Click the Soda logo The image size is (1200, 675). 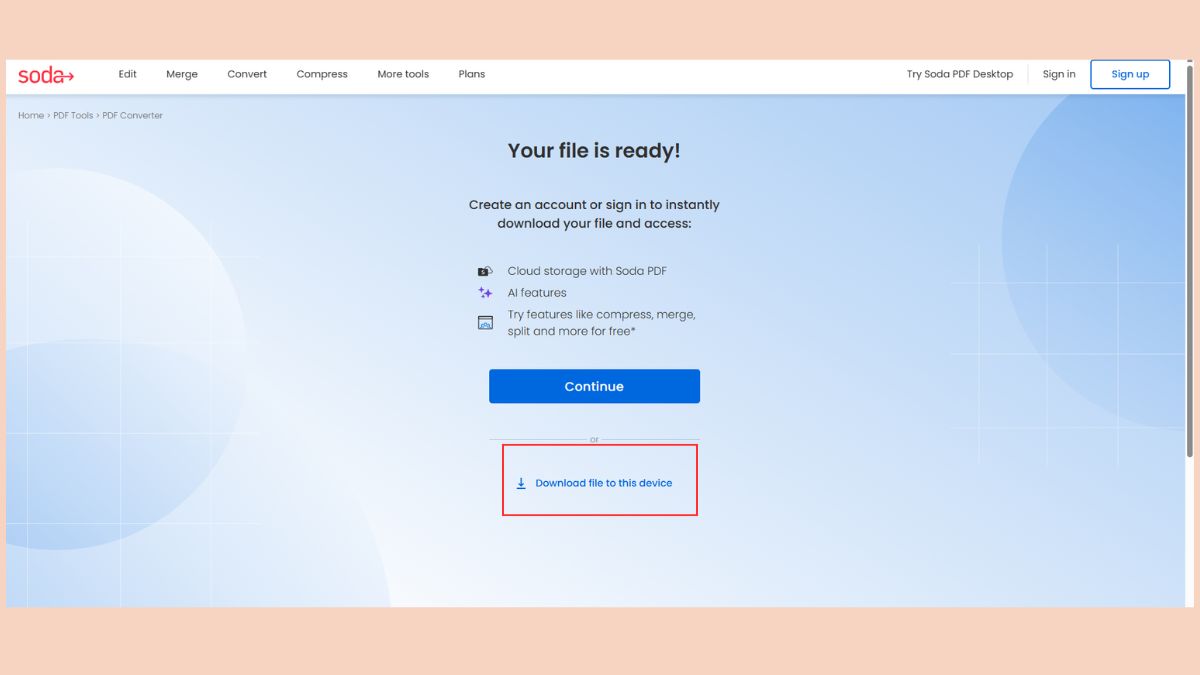tap(46, 75)
